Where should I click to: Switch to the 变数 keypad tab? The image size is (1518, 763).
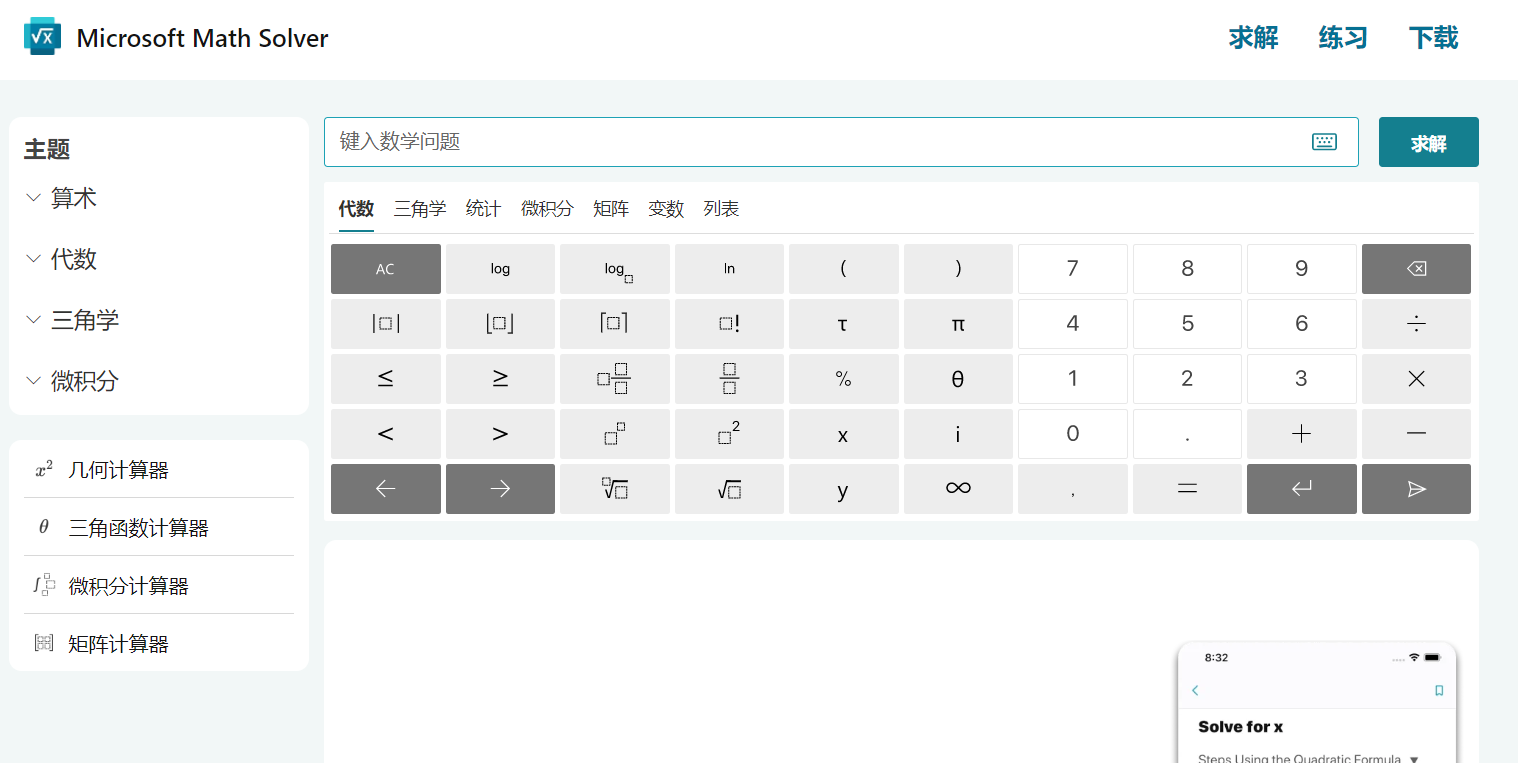[x=666, y=209]
